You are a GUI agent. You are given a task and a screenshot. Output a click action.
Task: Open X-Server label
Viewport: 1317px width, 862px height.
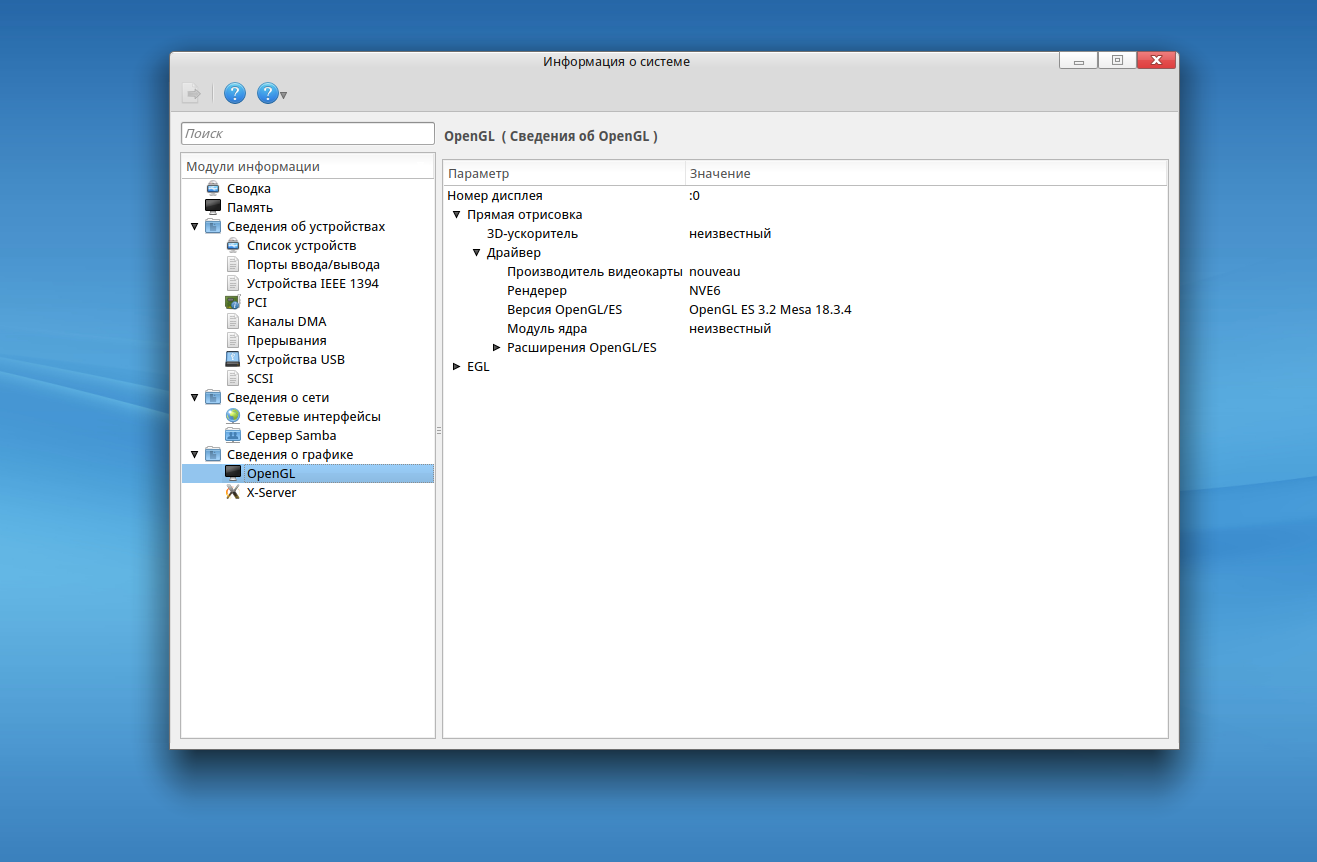pyautogui.click(x=272, y=492)
